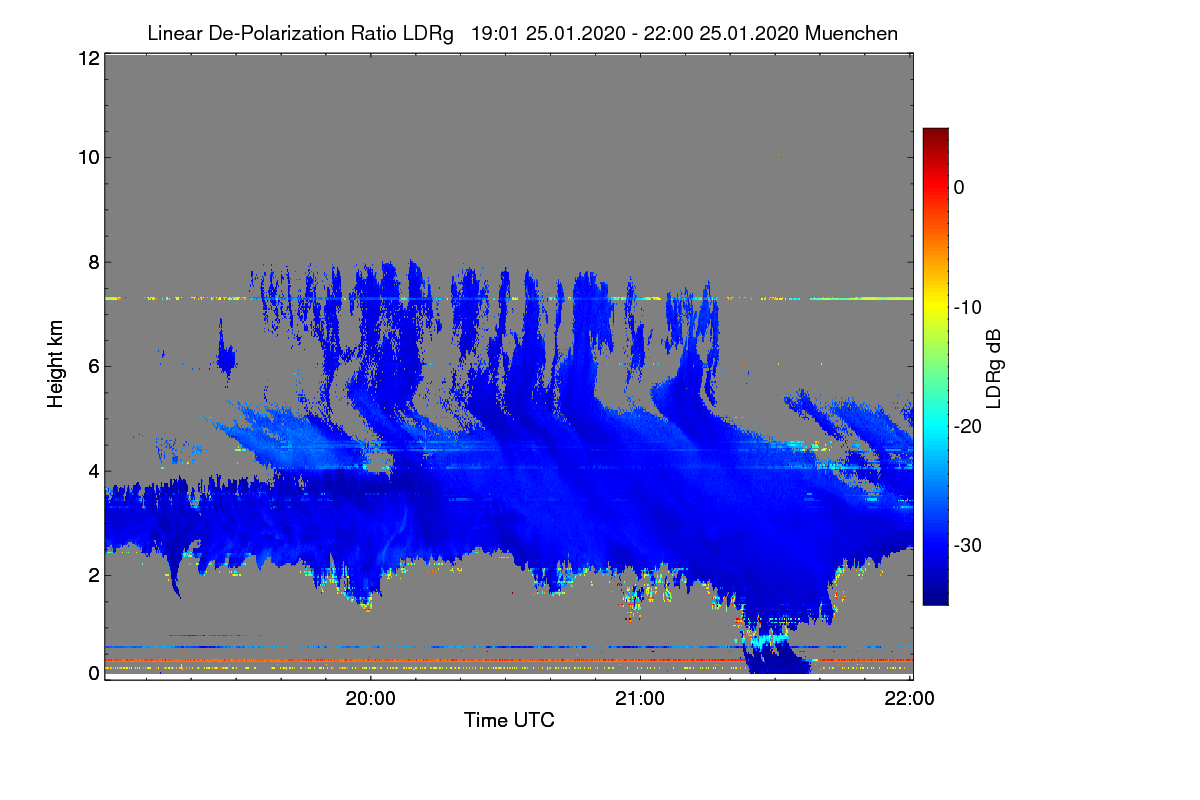Viewport: 1200px width, 800px height.
Task: Click the colorbar tick label '-20'
Action: click(x=968, y=426)
